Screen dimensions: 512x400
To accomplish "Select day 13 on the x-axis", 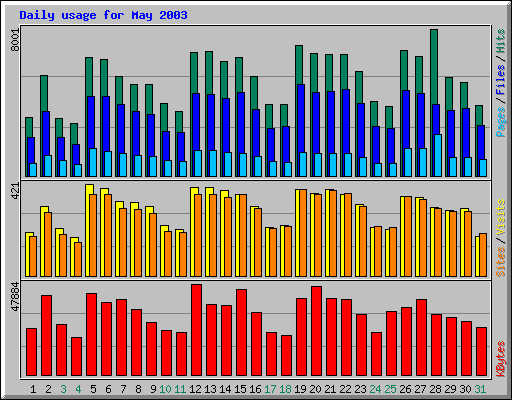I will pyautogui.click(x=210, y=389).
